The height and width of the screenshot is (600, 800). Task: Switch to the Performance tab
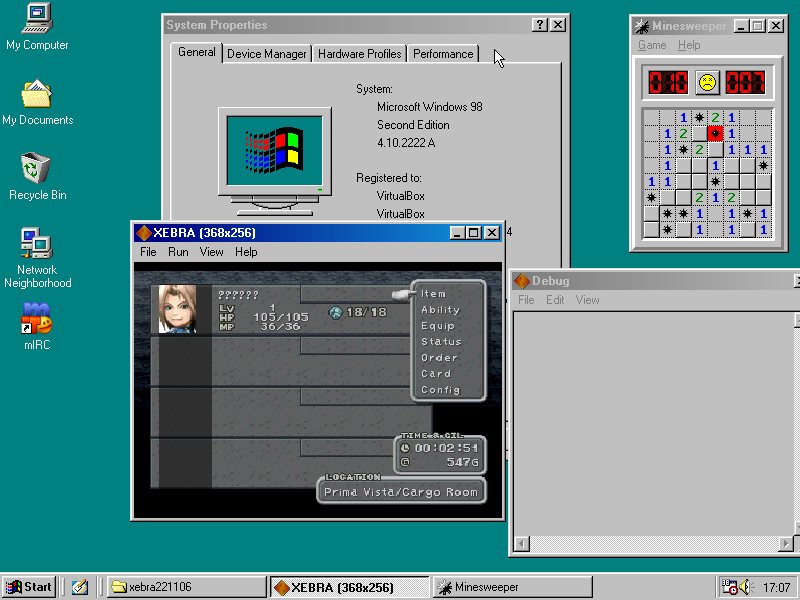pos(443,54)
